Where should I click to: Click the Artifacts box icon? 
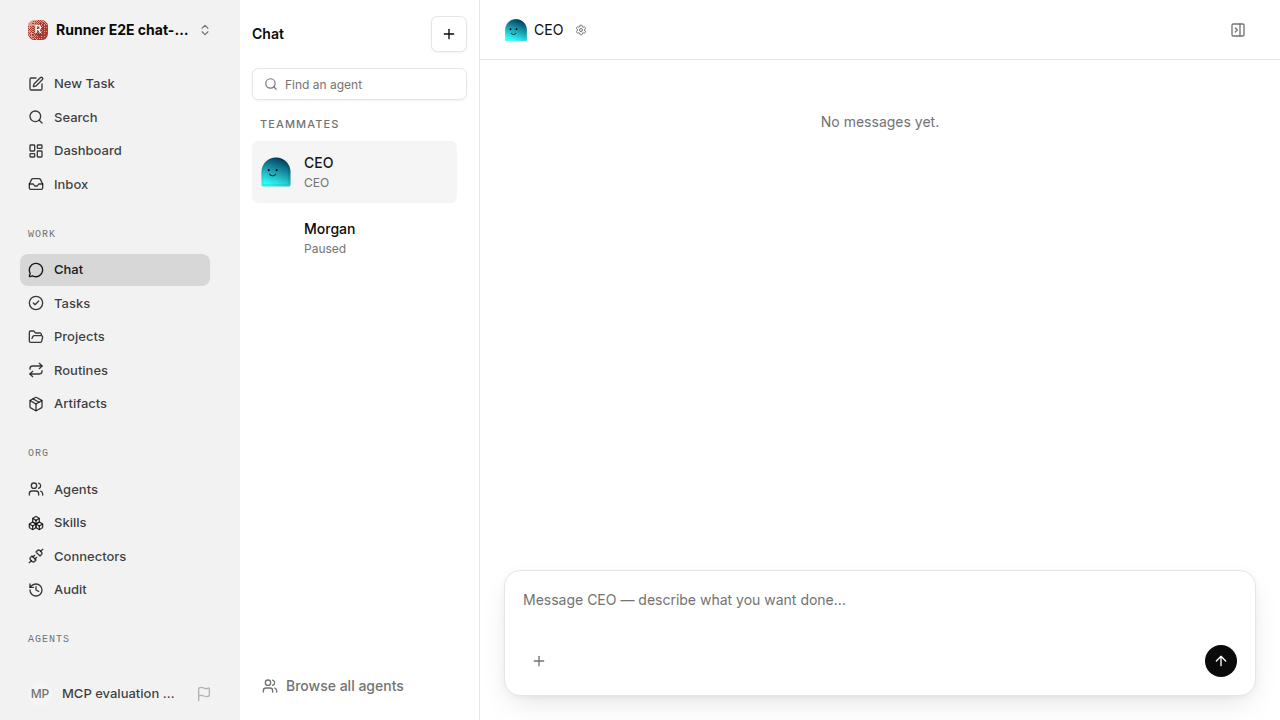[36, 404]
